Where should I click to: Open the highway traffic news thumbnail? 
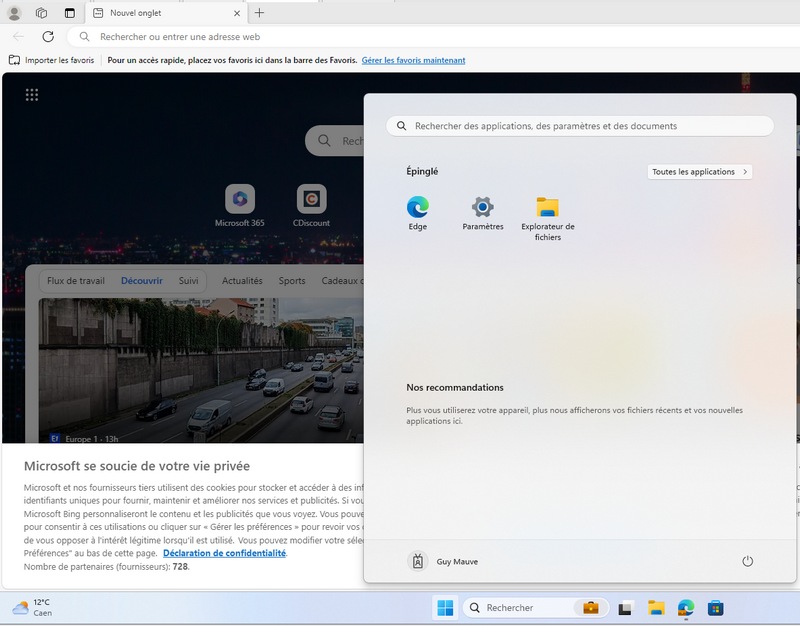click(201, 370)
